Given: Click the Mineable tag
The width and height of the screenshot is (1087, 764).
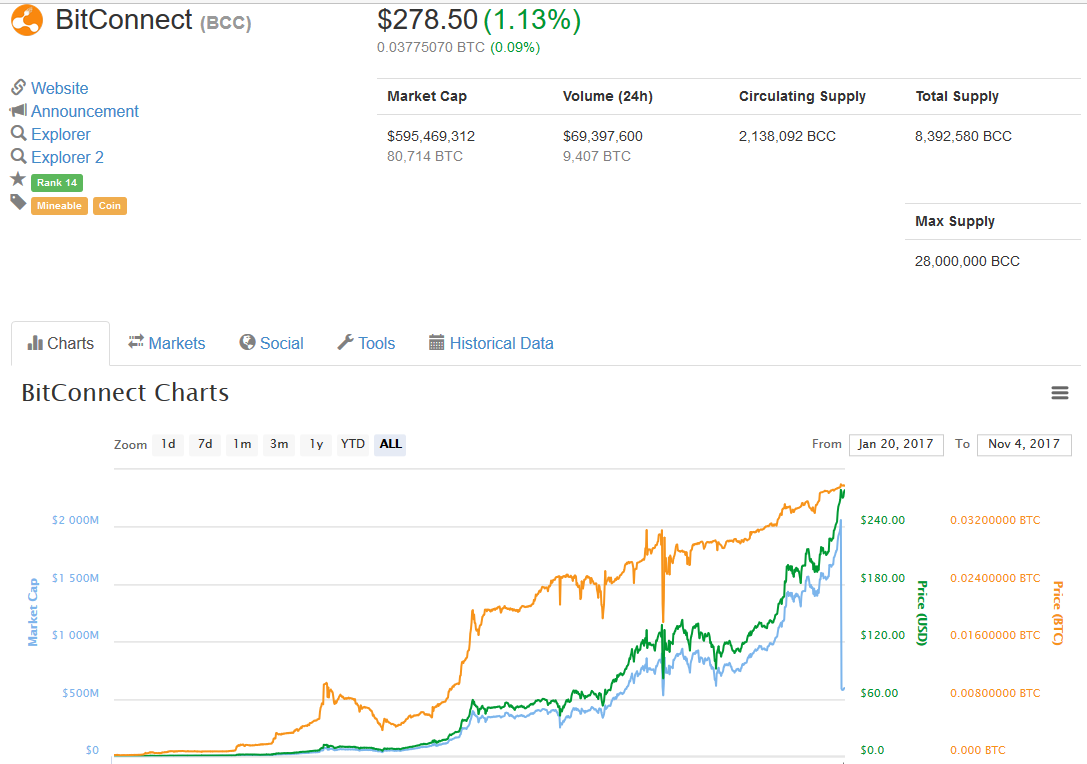Looking at the screenshot, I should coord(59,206).
